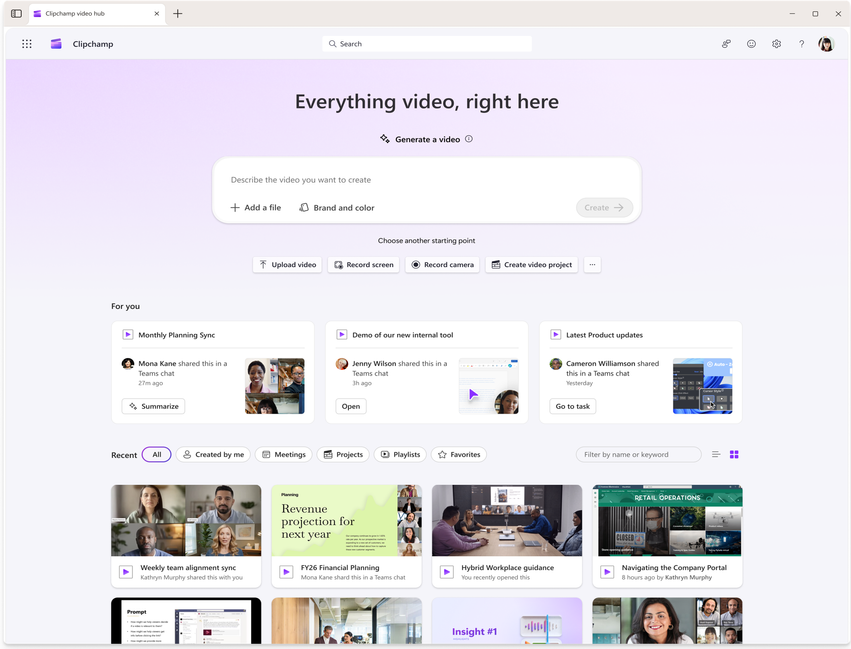
Task: Click Weekly team alignment sync title text
Action: click(188, 567)
